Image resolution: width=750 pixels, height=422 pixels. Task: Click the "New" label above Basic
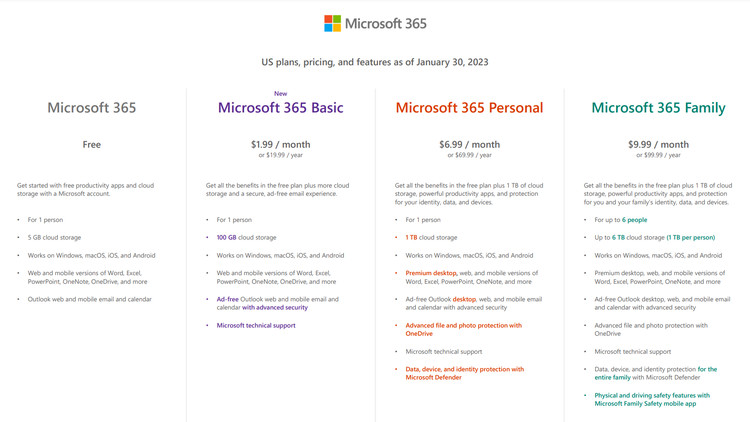pyautogui.click(x=280, y=93)
